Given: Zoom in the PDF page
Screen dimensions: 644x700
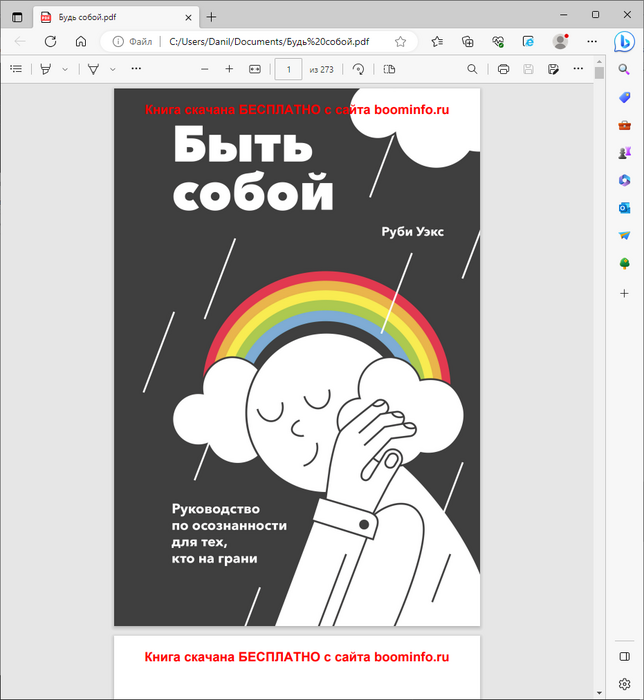Looking at the screenshot, I should [x=229, y=69].
